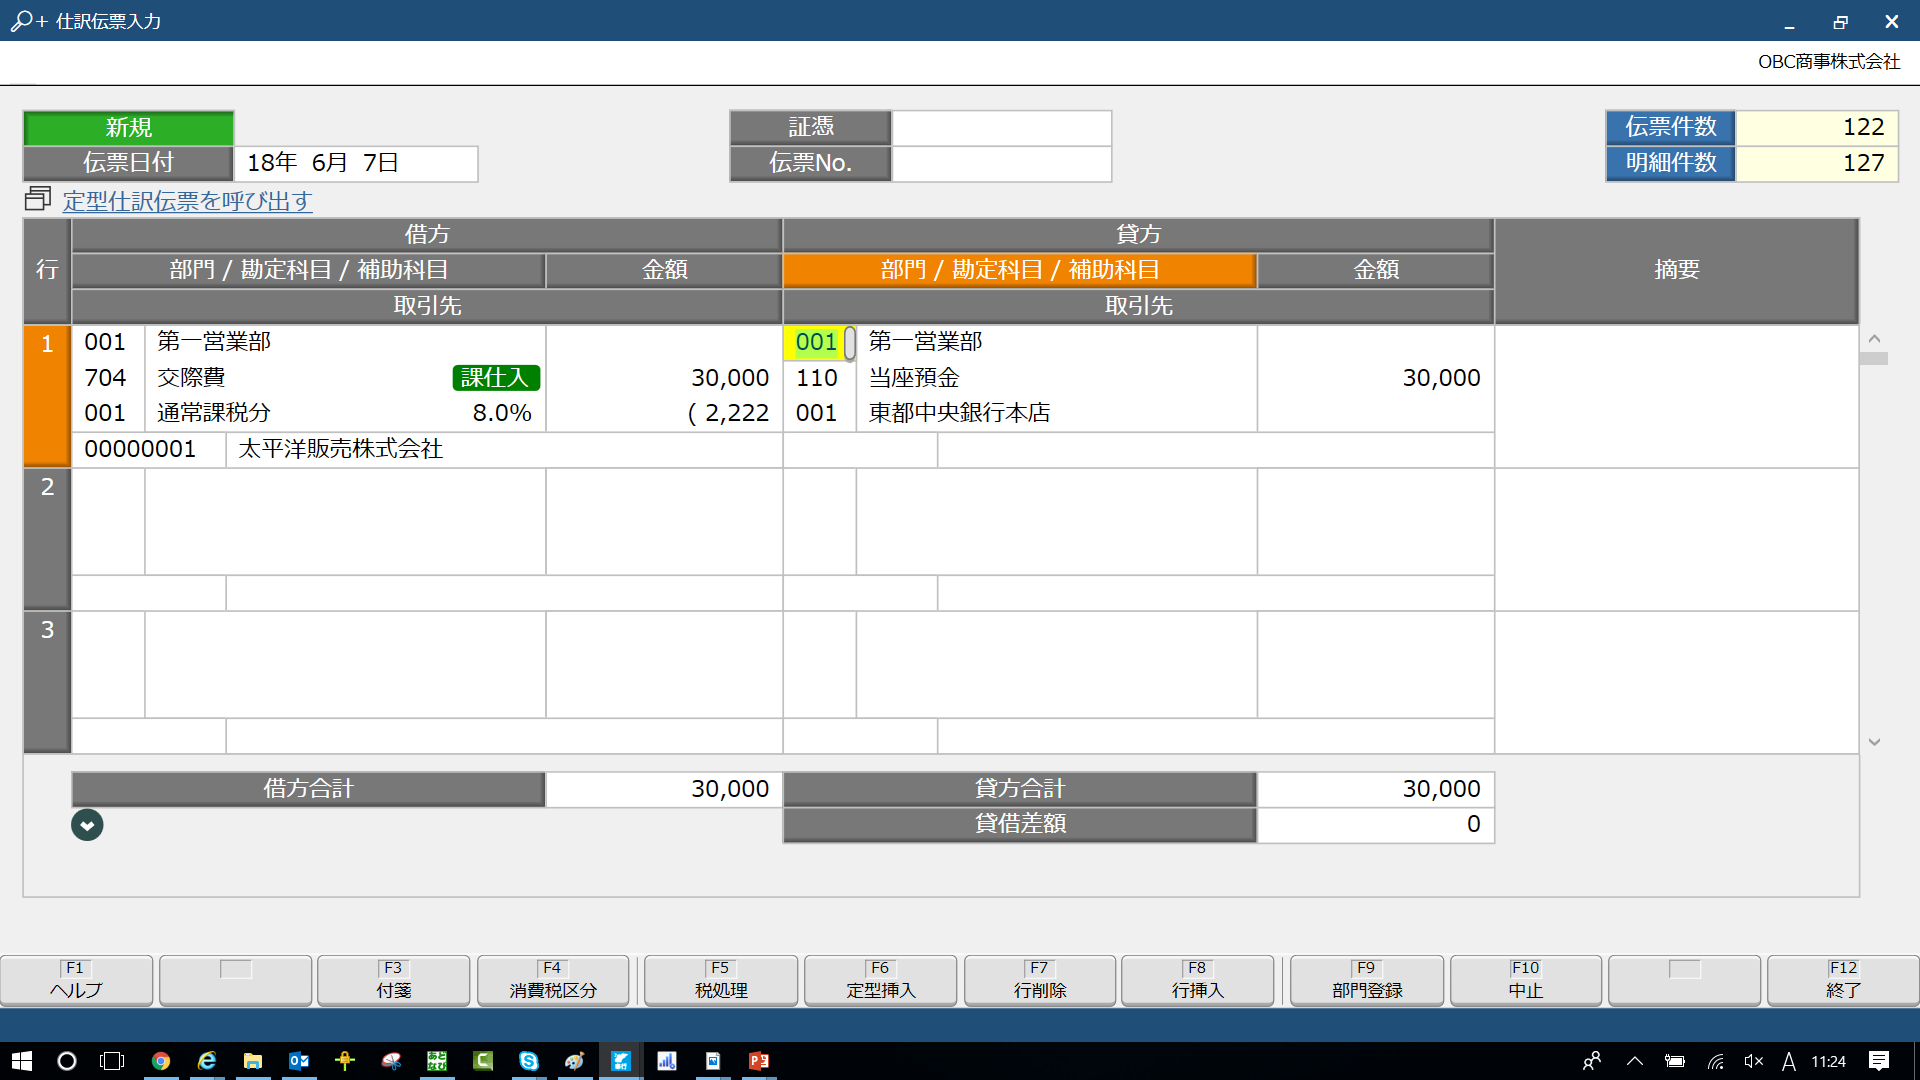Select row 1 header
This screenshot has height=1080, width=1920.
[47, 396]
